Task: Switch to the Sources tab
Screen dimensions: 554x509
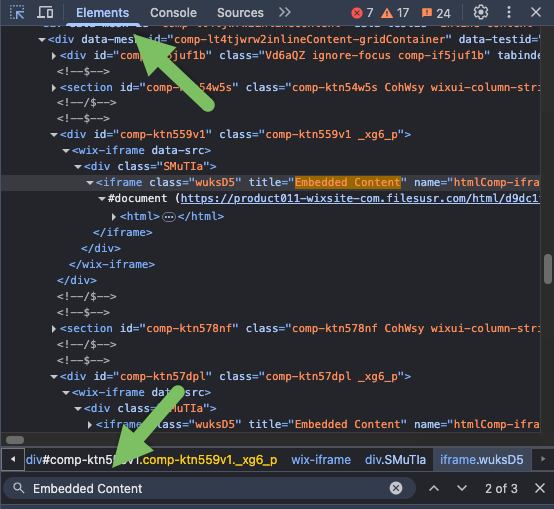Action: [240, 13]
